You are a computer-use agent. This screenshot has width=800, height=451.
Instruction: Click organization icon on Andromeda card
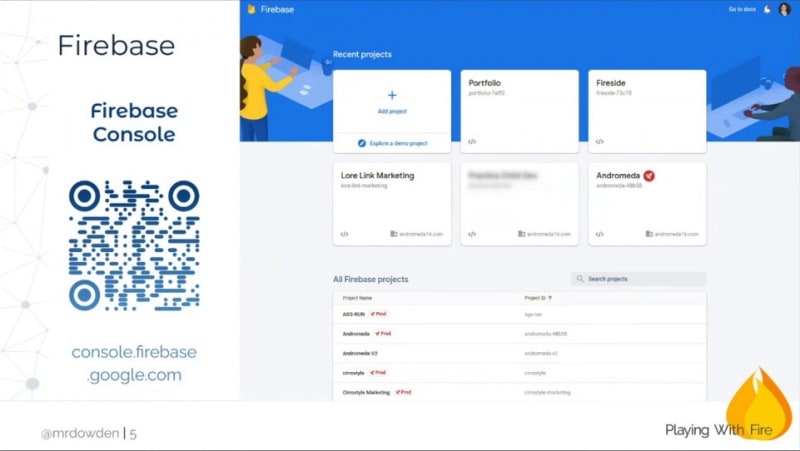649,234
